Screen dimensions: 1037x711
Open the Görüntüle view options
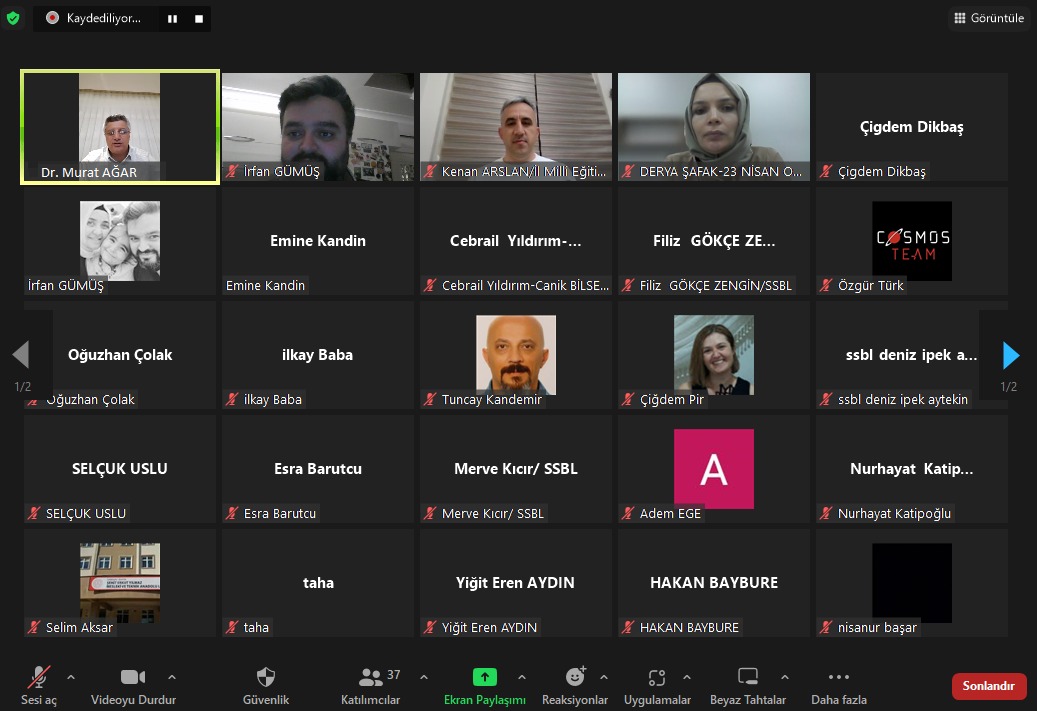click(989, 18)
